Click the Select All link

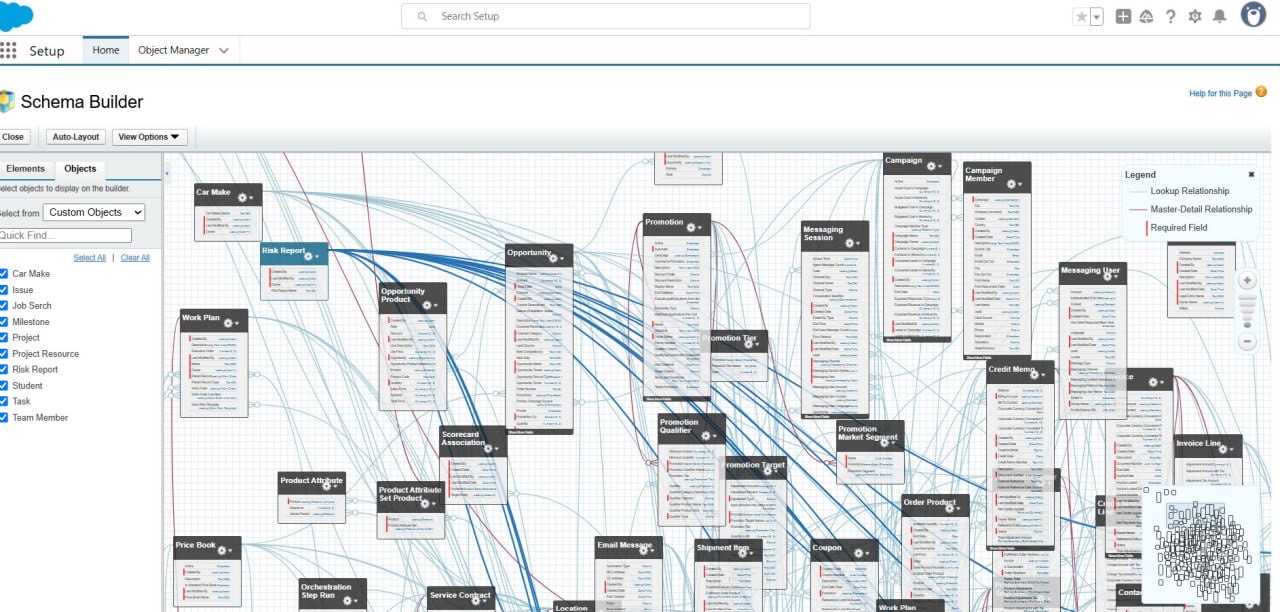89,257
